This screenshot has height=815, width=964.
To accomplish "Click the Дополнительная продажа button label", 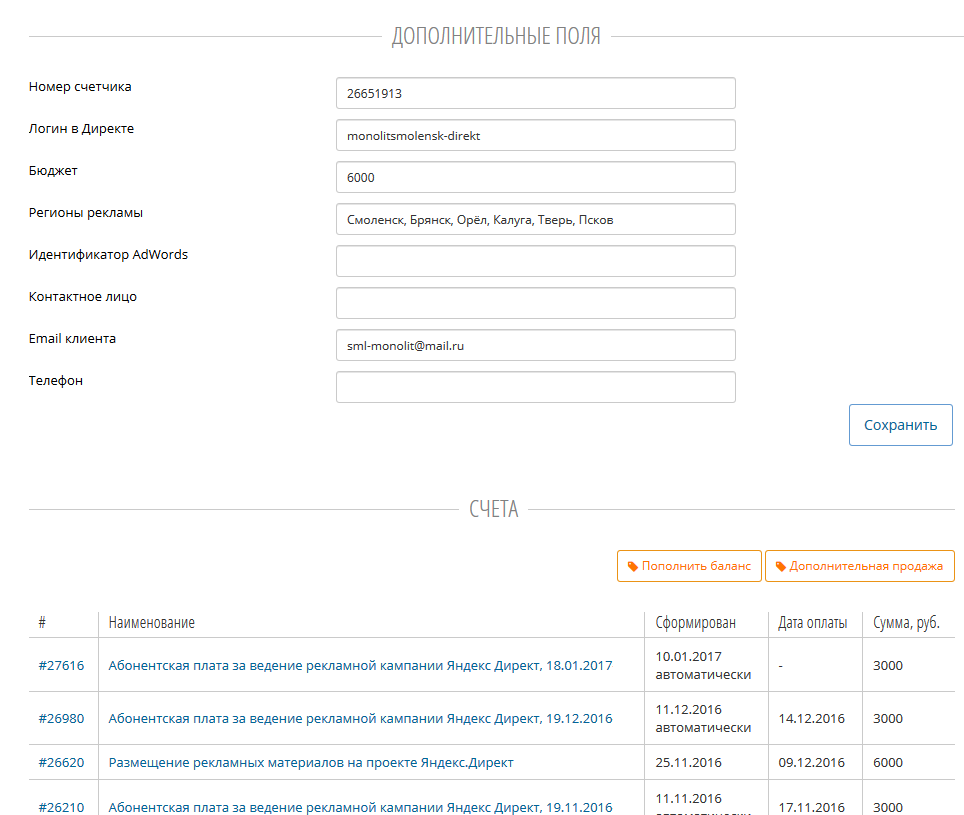I will click(866, 566).
